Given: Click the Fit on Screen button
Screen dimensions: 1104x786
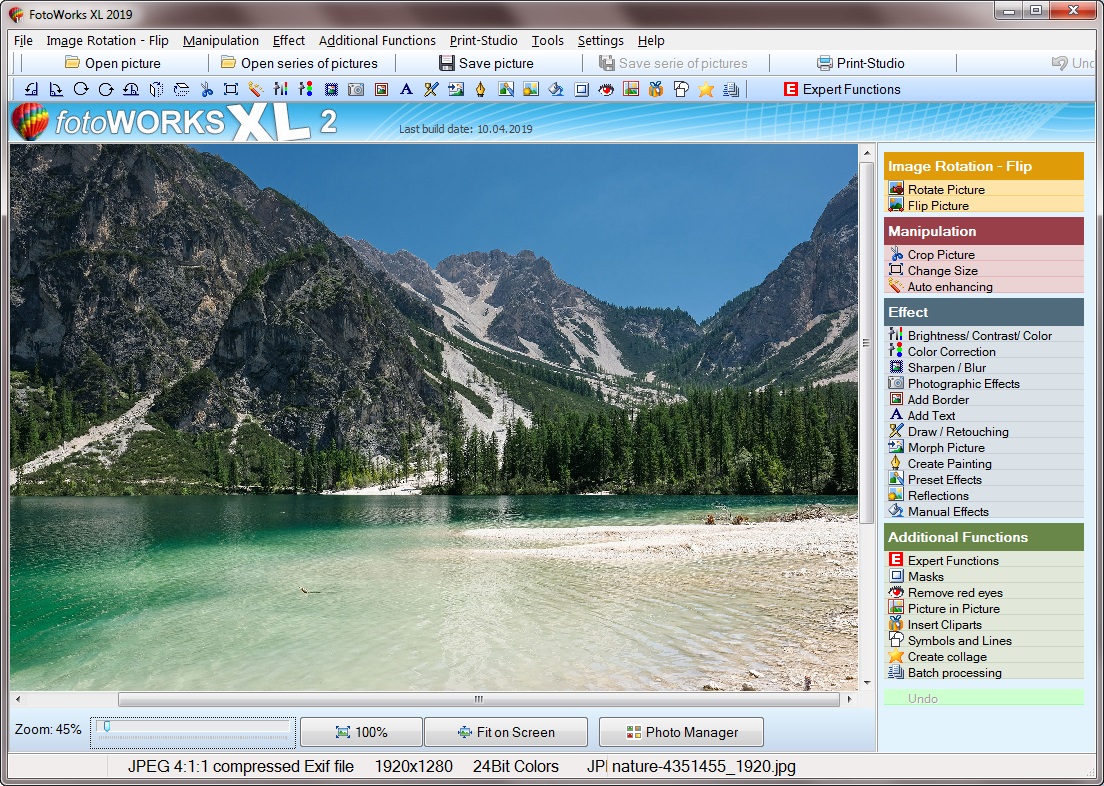Looking at the screenshot, I should [506, 732].
